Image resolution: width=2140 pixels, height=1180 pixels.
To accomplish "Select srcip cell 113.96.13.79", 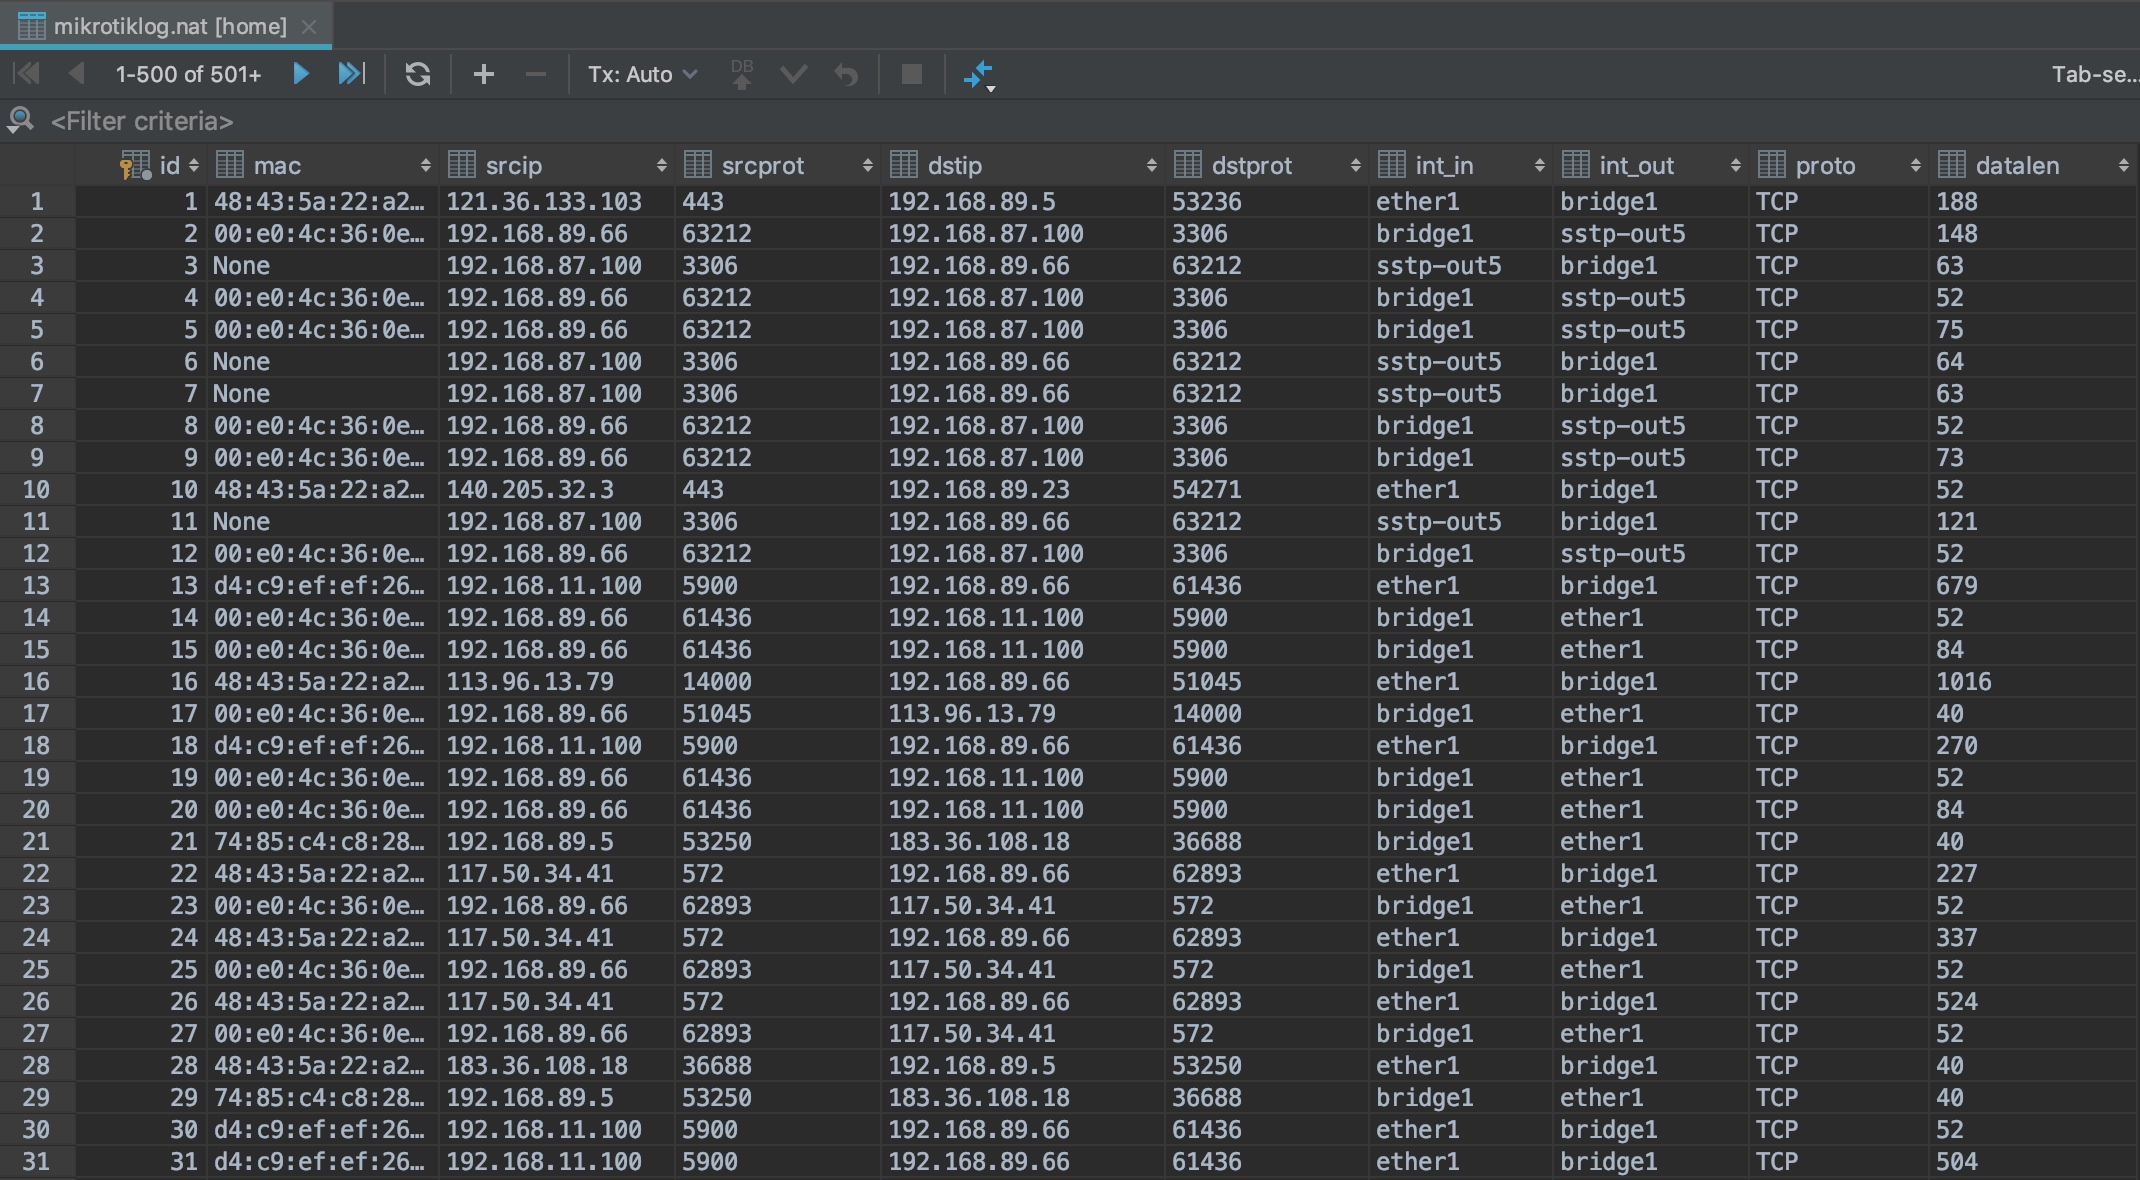I will [x=557, y=681].
